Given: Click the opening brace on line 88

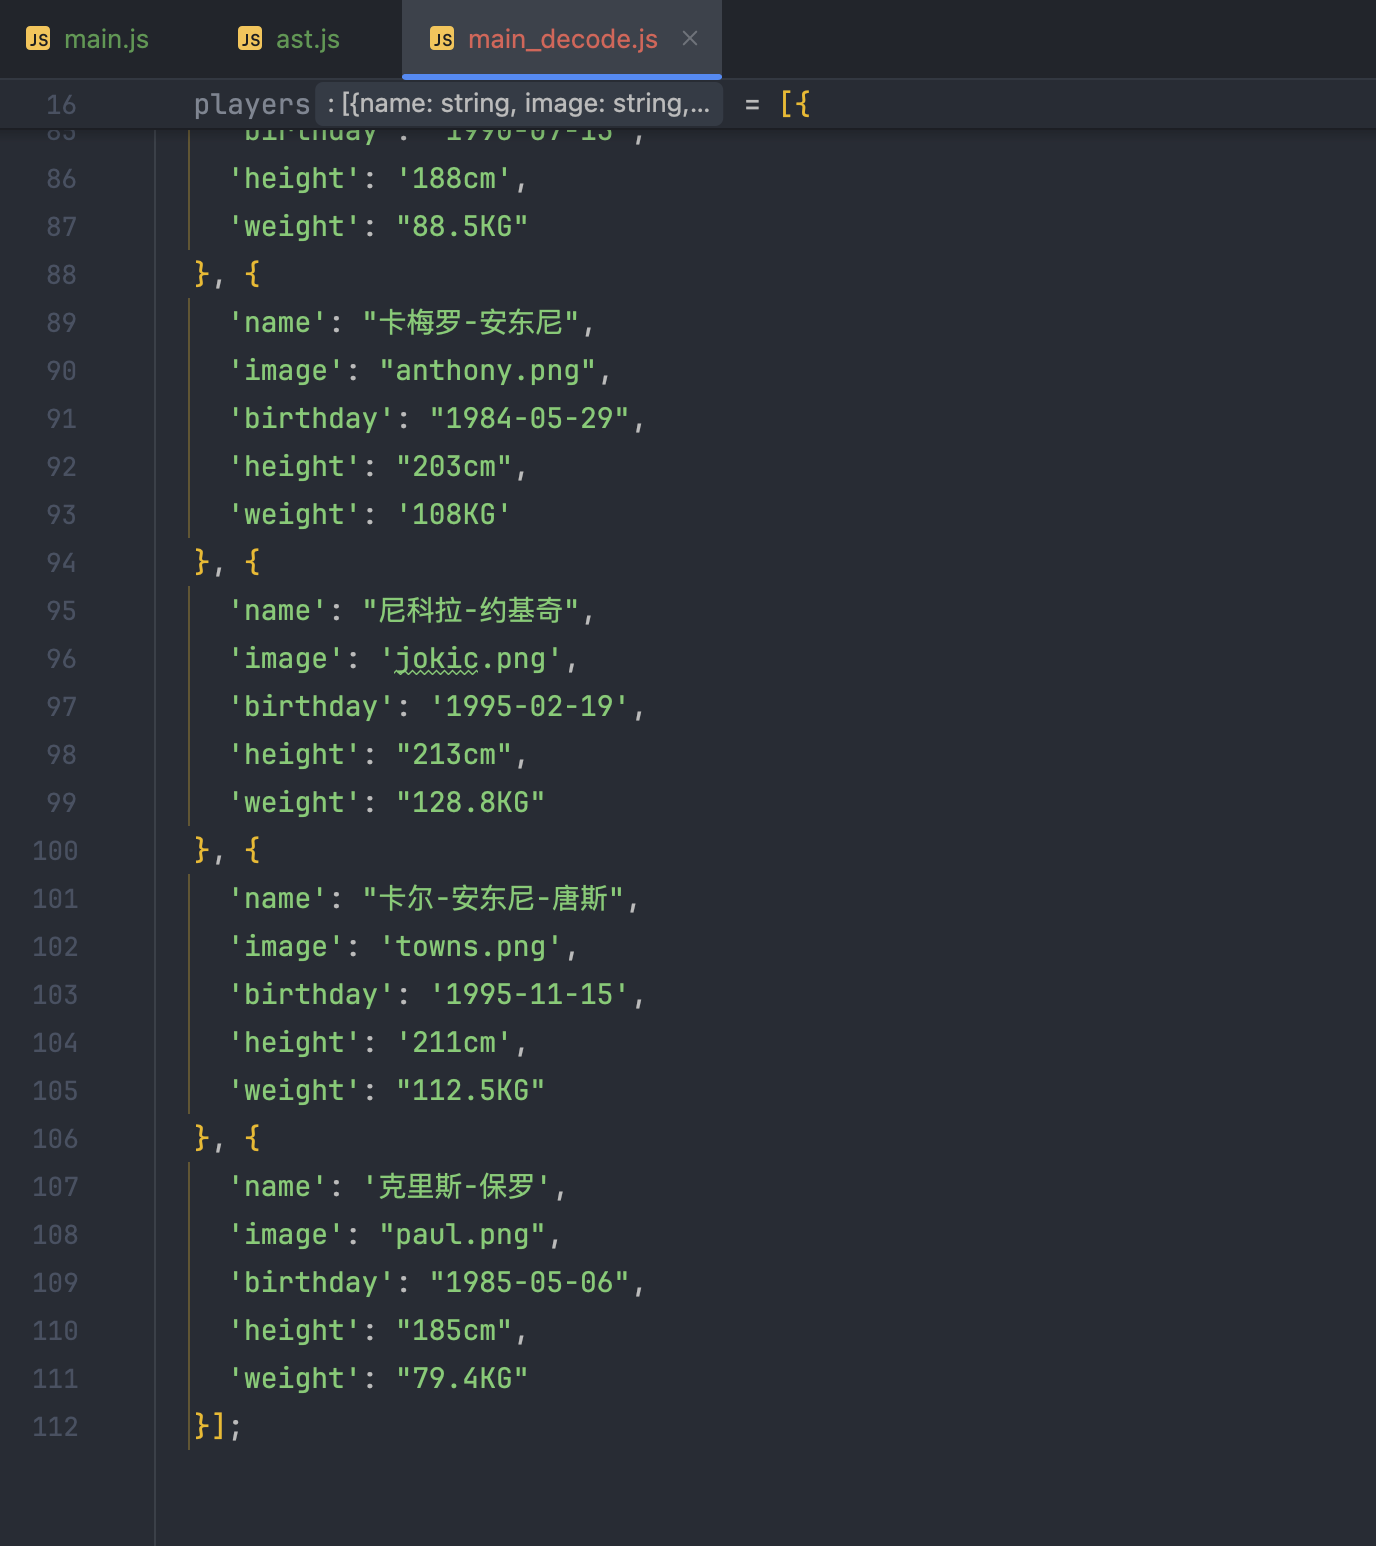Looking at the screenshot, I should click(252, 274).
